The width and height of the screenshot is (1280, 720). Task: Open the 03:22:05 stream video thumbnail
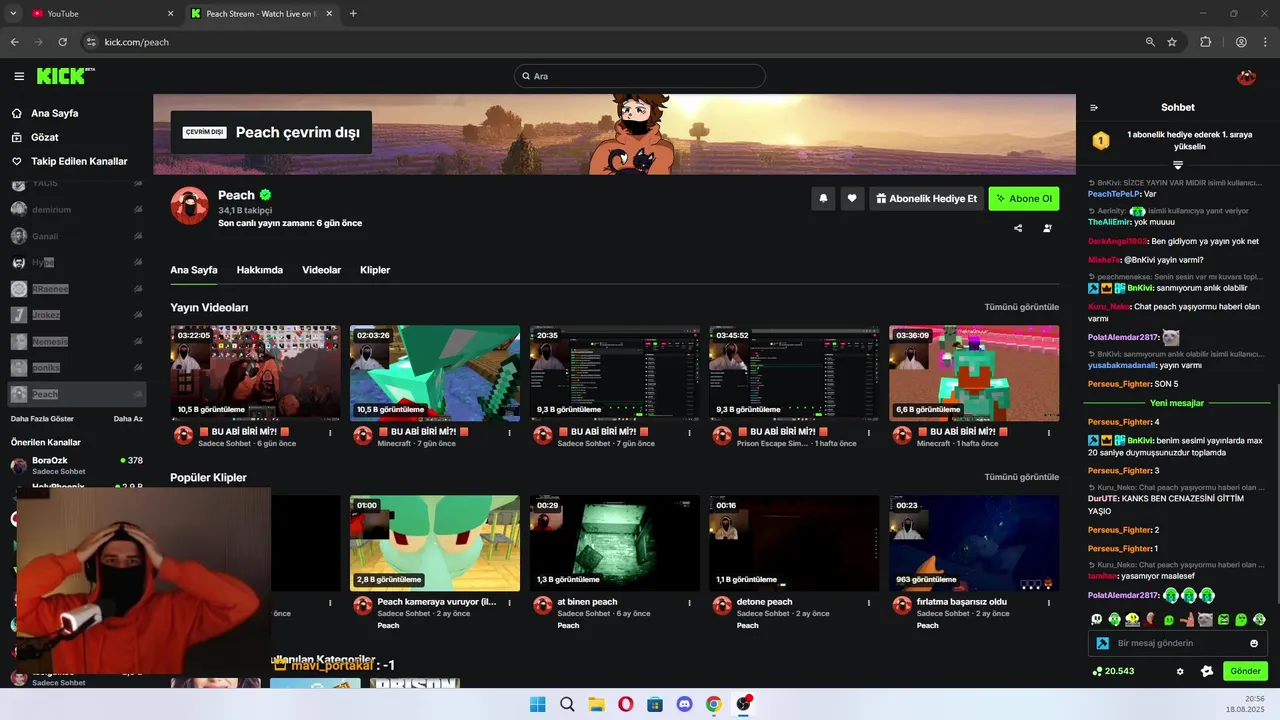(x=255, y=373)
